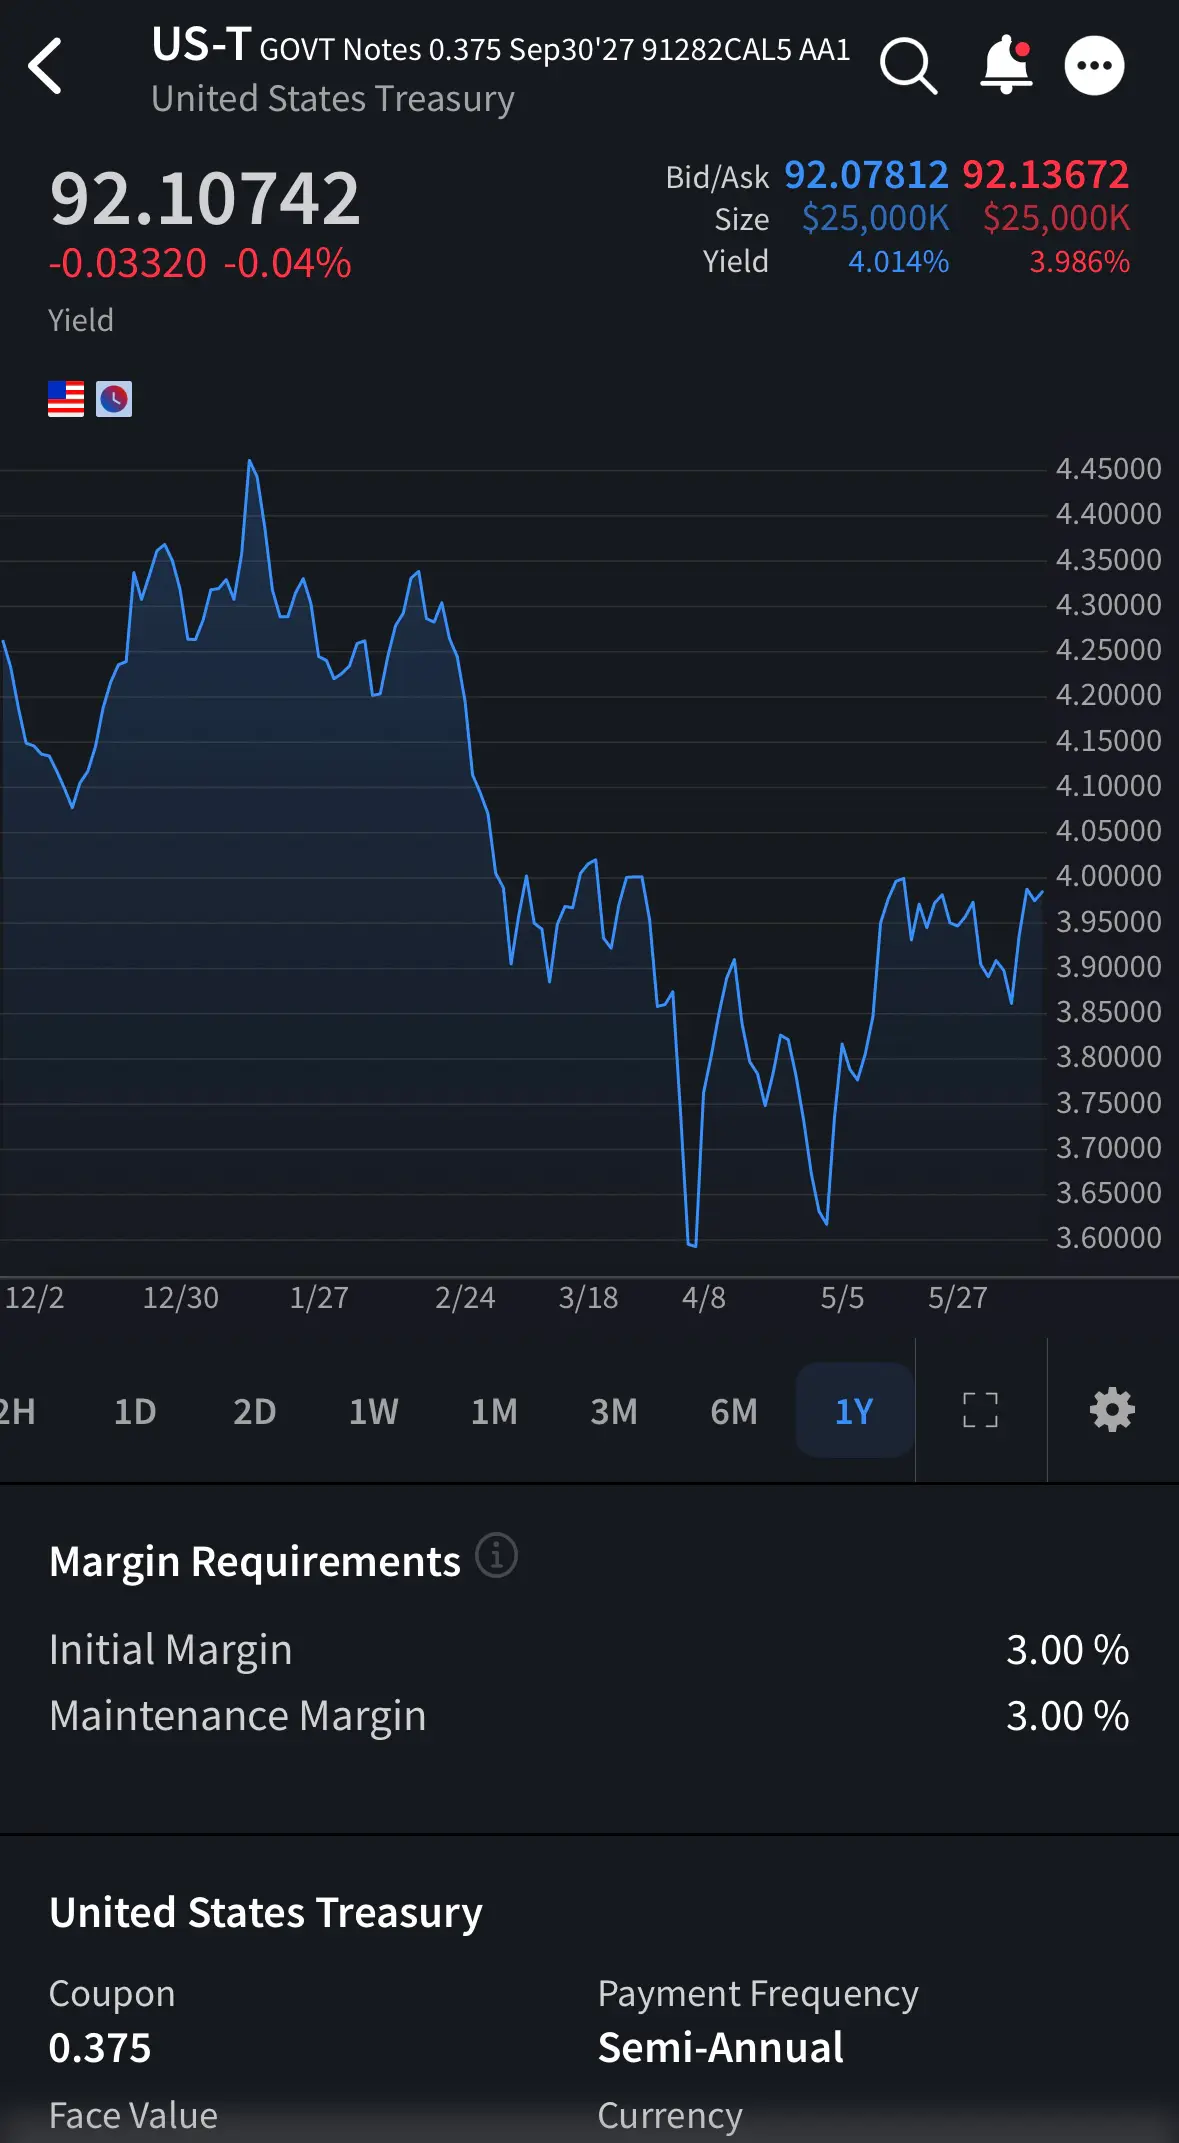The image size is (1179, 2143).
Task: Tap the US flag icon
Action: (x=66, y=399)
